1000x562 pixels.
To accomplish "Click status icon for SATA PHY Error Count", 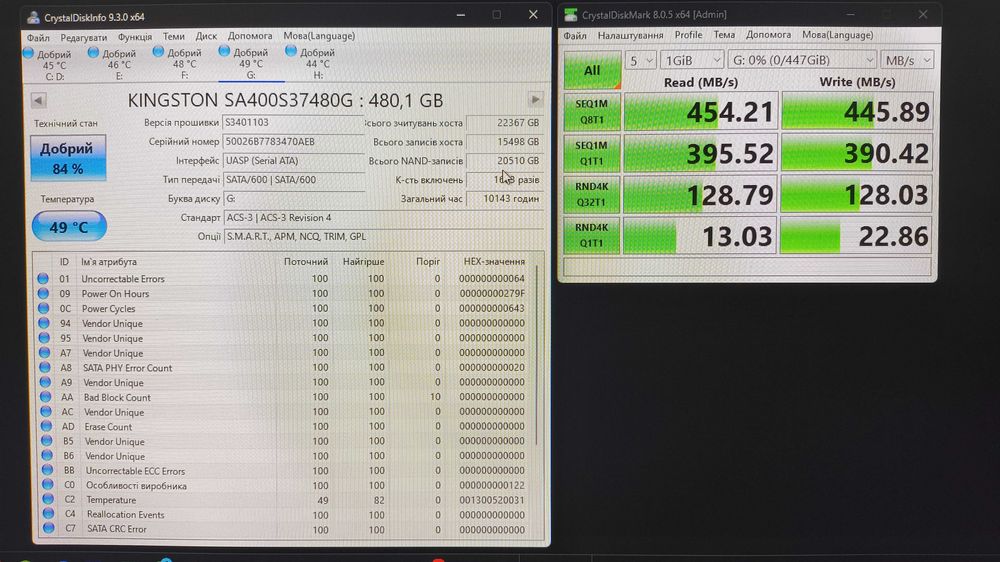I will pos(45,367).
